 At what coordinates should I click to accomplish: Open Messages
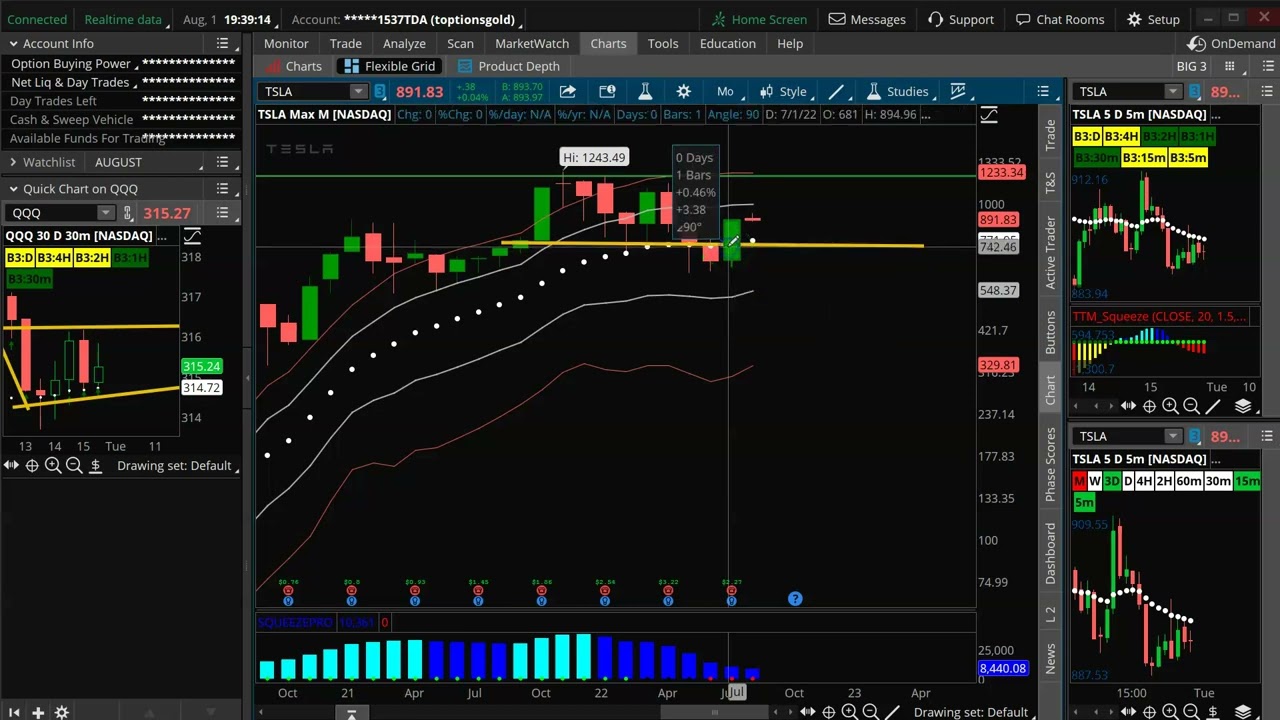pos(867,19)
